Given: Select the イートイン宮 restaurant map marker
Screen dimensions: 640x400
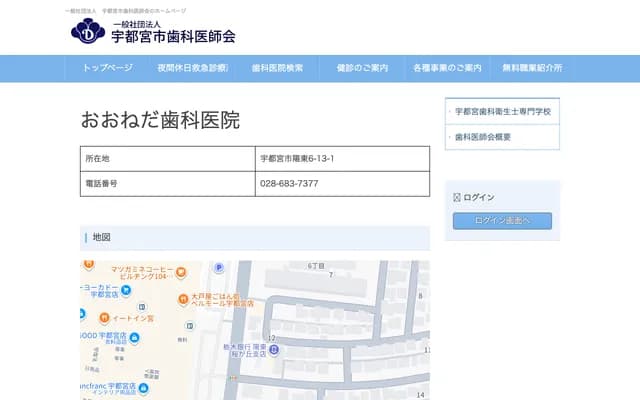Looking at the screenshot, I should 104,317.
